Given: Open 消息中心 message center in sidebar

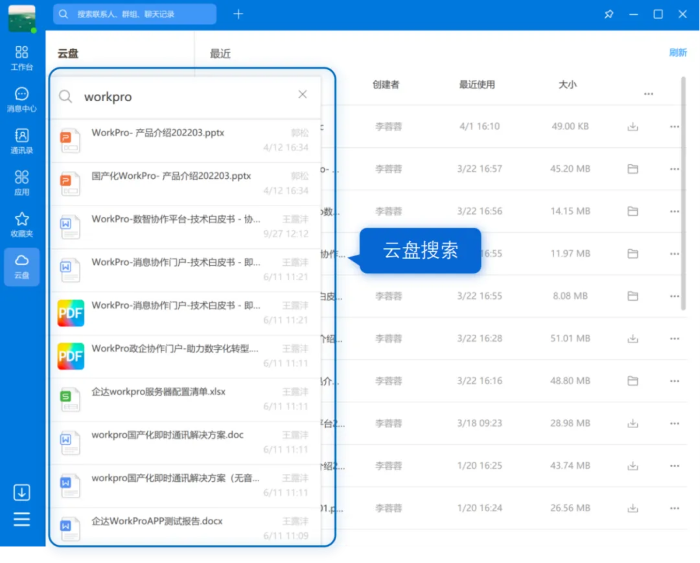Looking at the screenshot, I should pyautogui.click(x=22, y=100).
